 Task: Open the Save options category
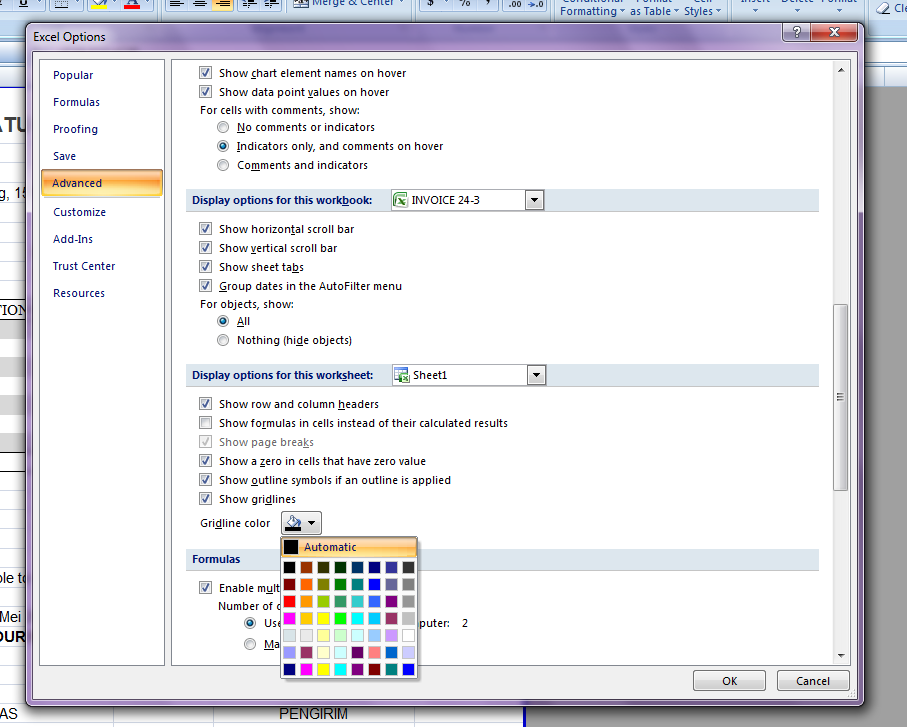(64, 156)
